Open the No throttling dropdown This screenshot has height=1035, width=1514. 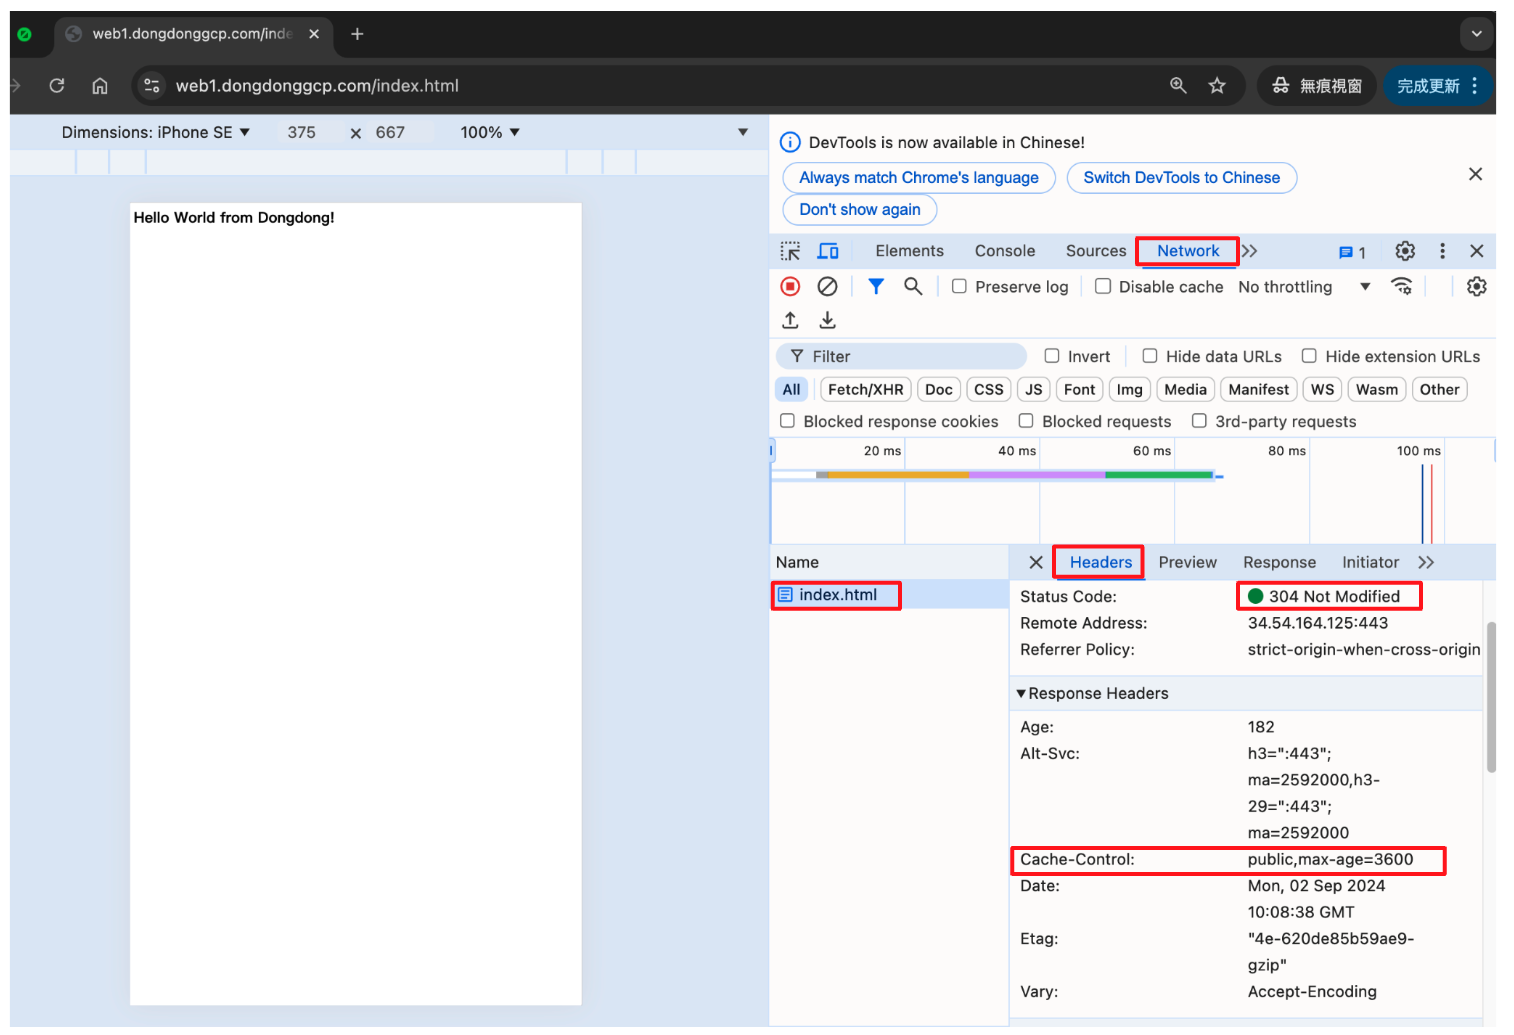tap(1303, 287)
